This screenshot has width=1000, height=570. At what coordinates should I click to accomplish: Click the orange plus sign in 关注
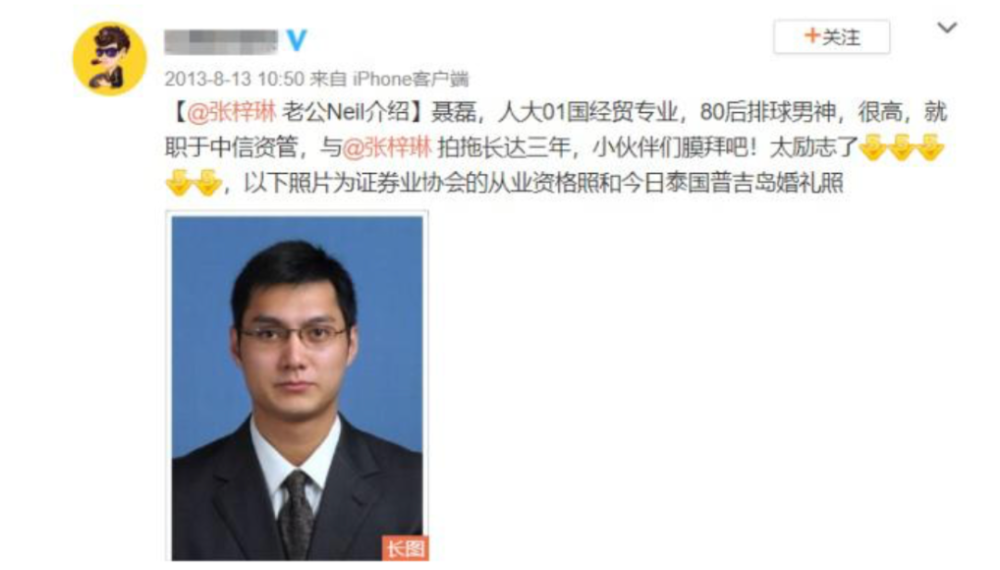[811, 36]
